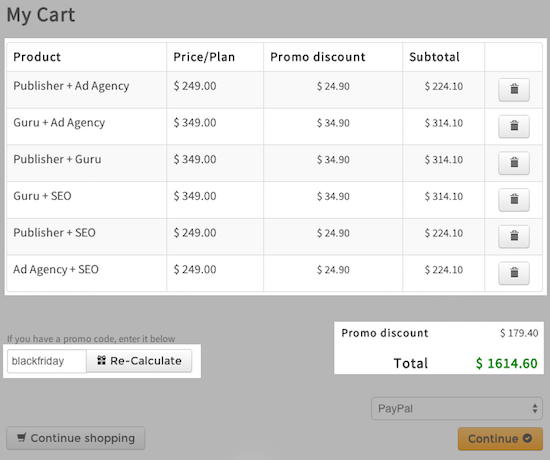Click the Product column header
550x460 pixels.
(x=37, y=57)
